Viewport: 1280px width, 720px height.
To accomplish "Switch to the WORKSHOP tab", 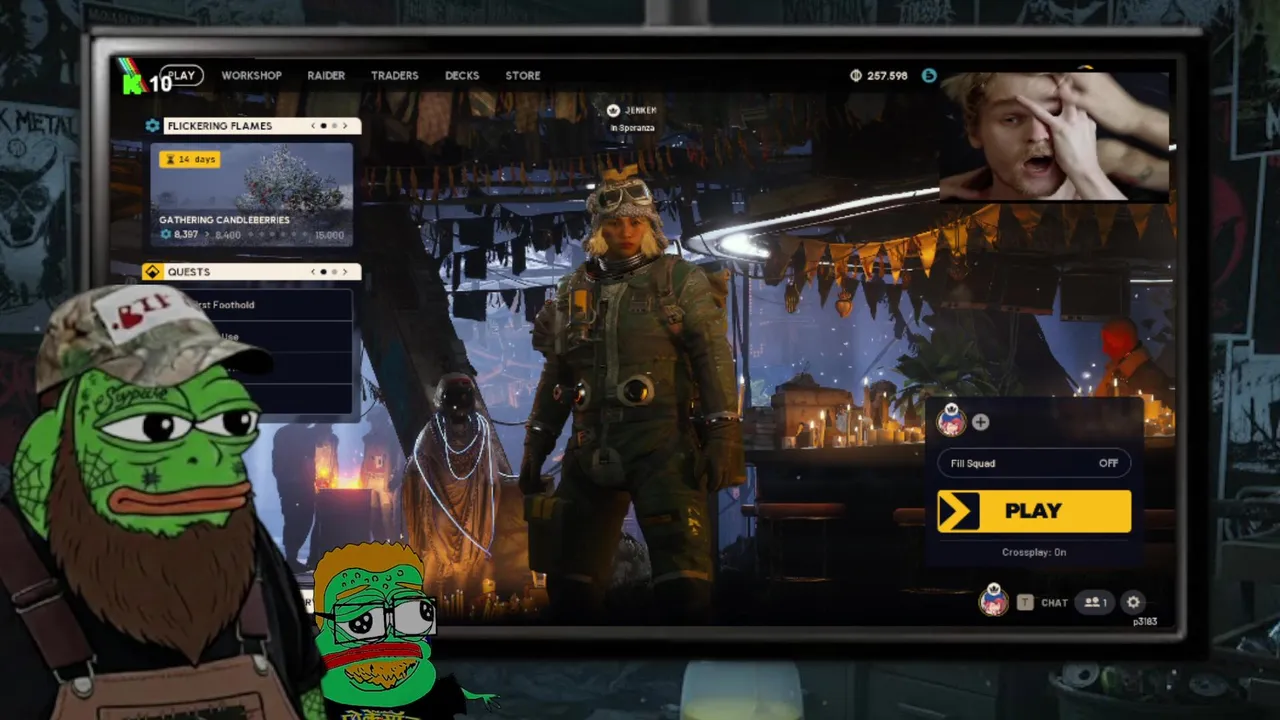I will pos(251,75).
